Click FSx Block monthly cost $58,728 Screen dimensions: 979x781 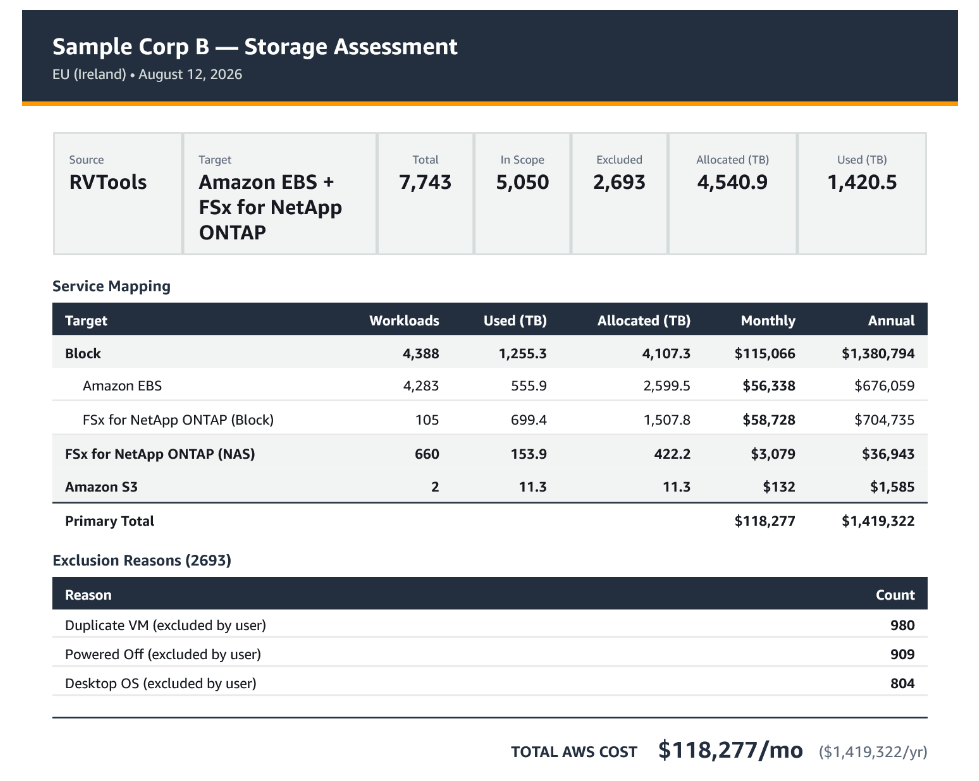769,420
